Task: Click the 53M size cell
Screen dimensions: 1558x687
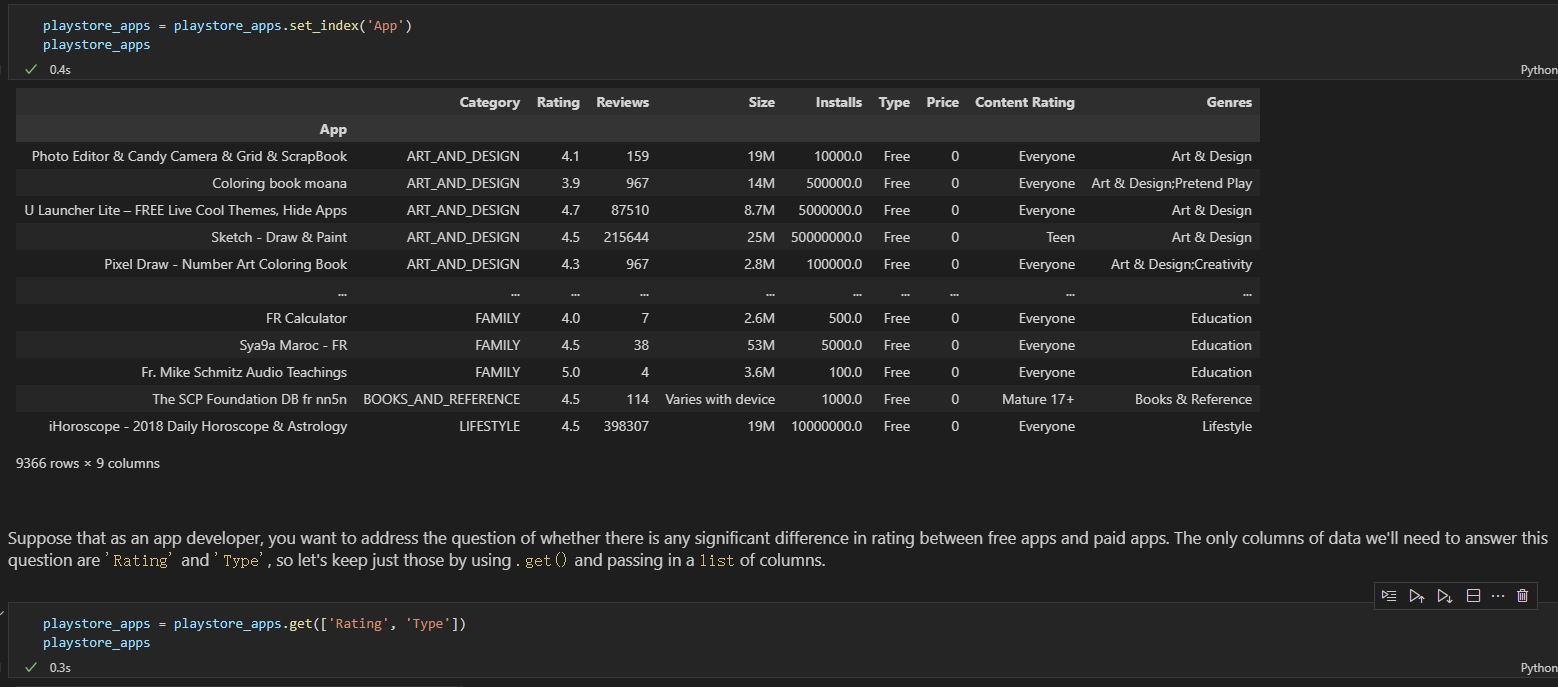Action: coord(761,345)
